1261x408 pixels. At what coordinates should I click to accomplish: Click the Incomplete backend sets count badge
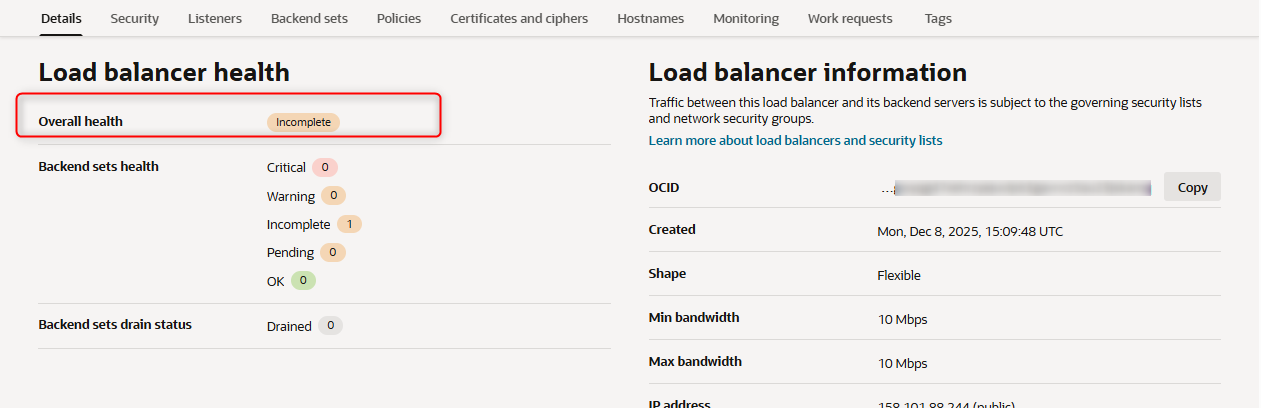[x=349, y=224]
